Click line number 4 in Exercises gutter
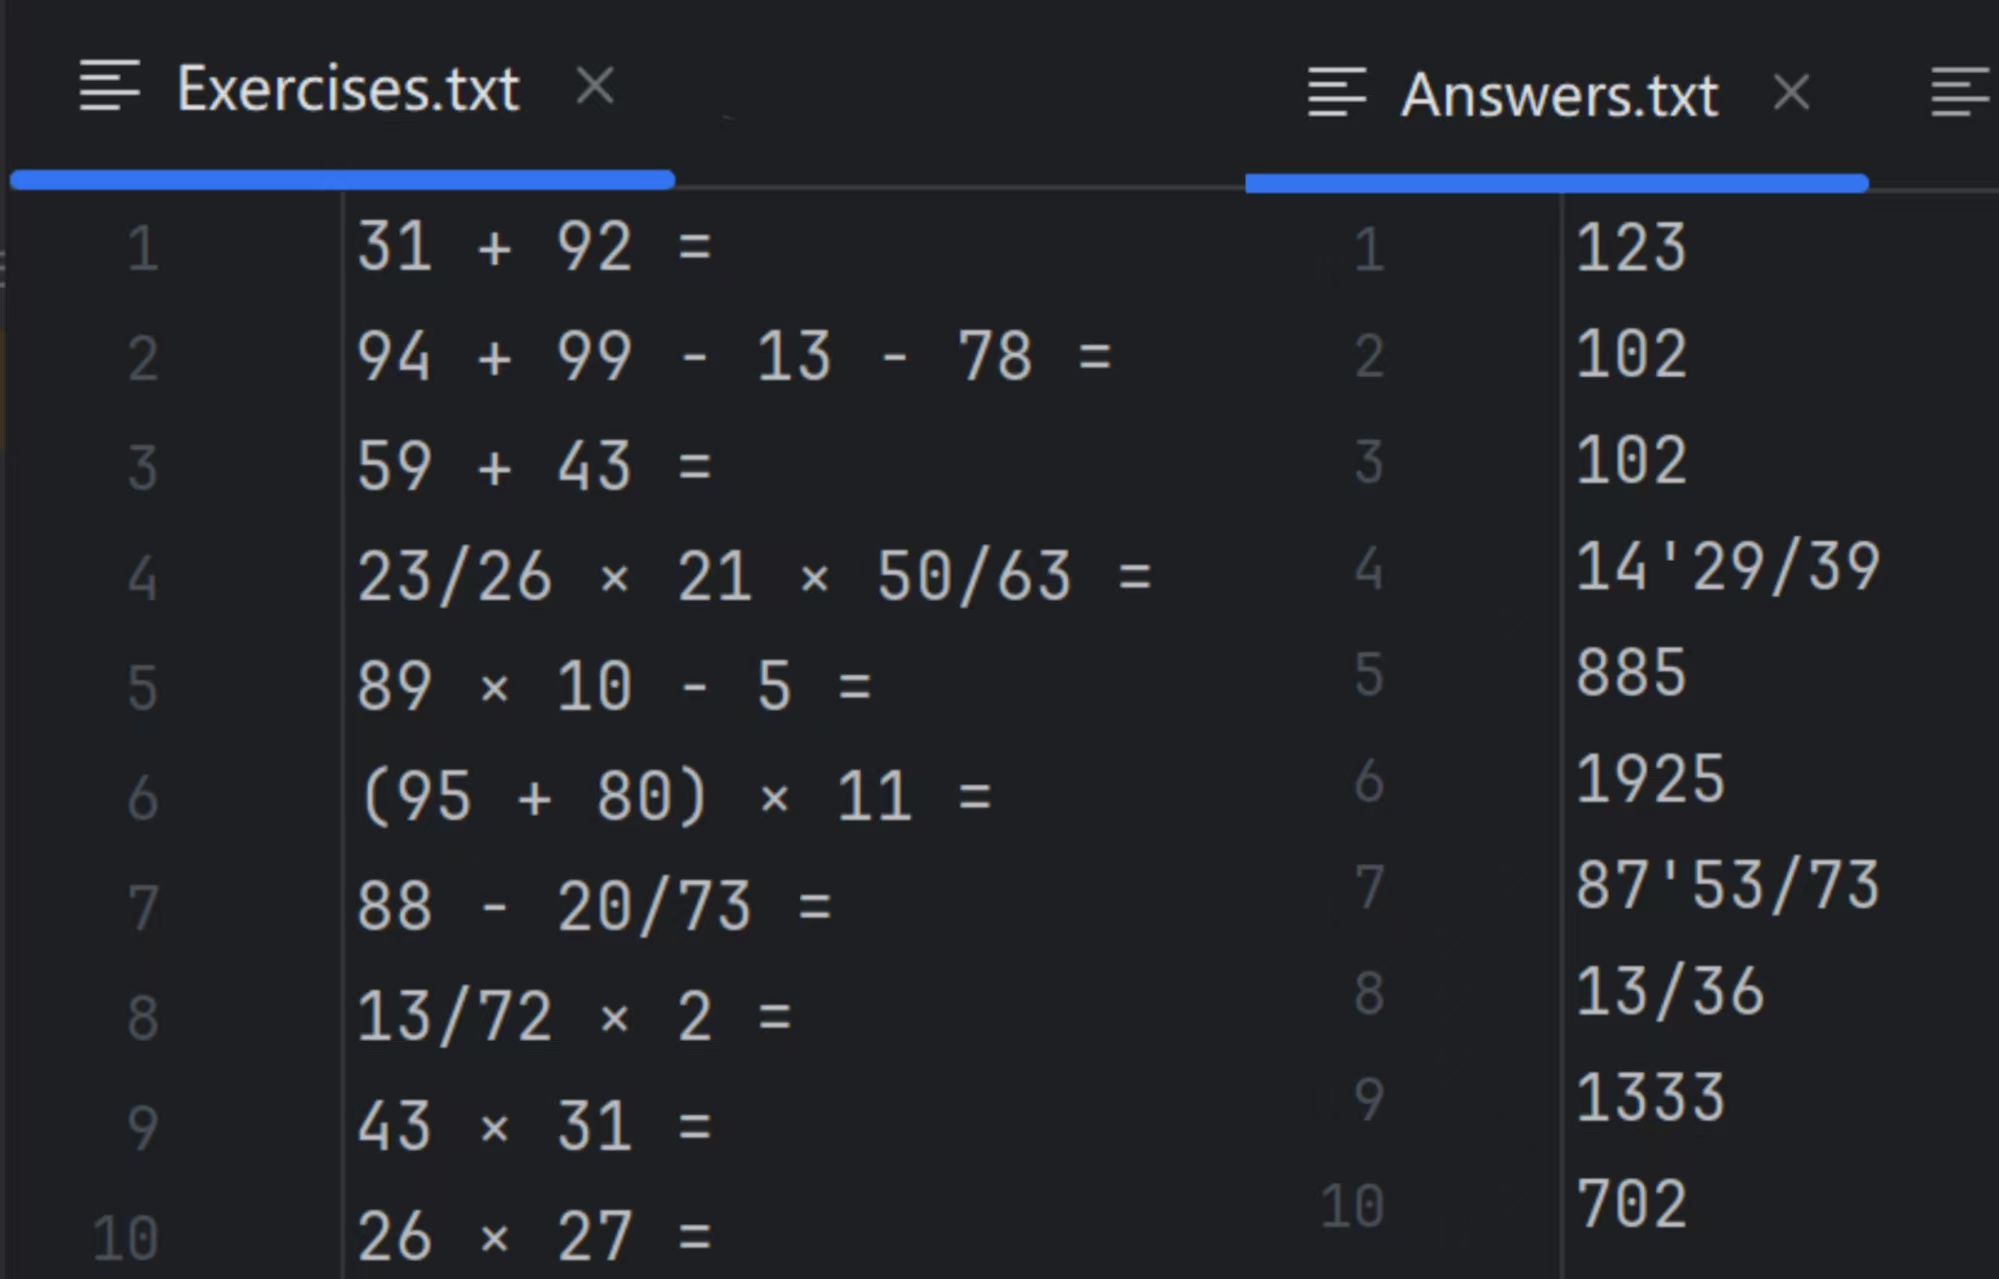Image resolution: width=1999 pixels, height=1279 pixels. click(142, 578)
